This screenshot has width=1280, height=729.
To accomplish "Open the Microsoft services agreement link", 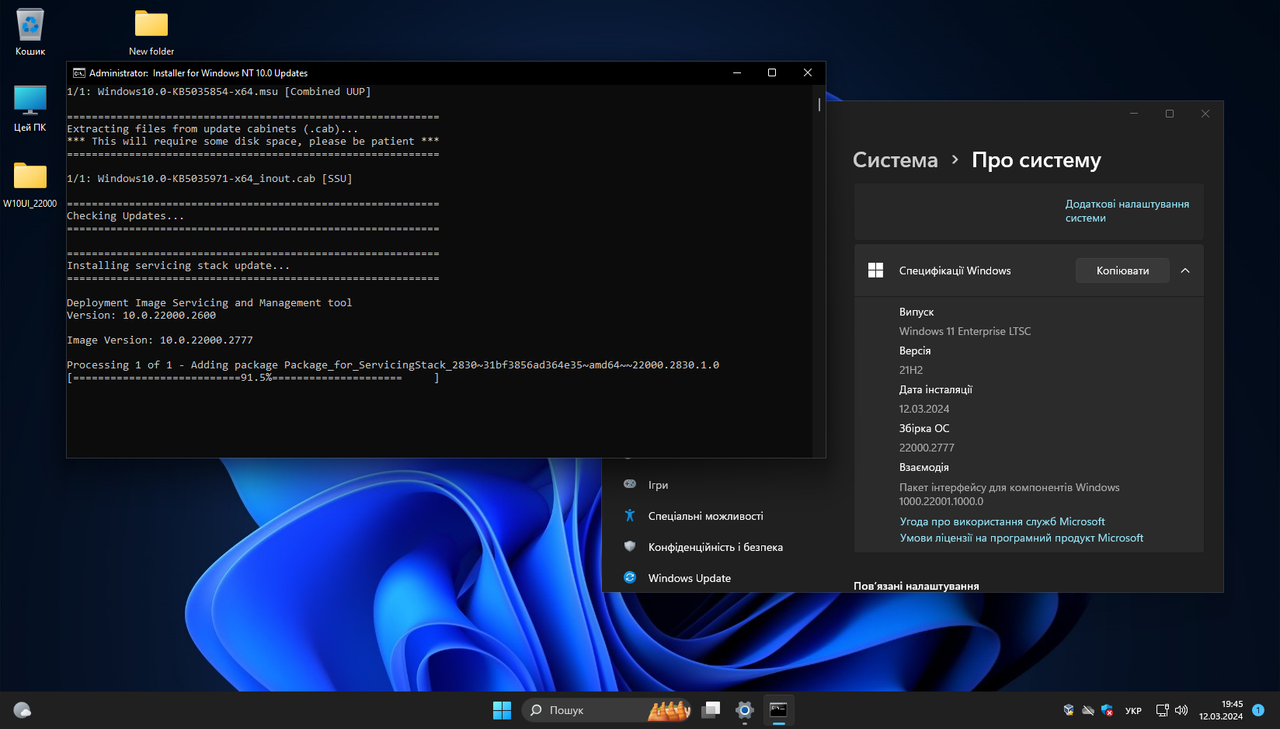I will [x=1003, y=521].
